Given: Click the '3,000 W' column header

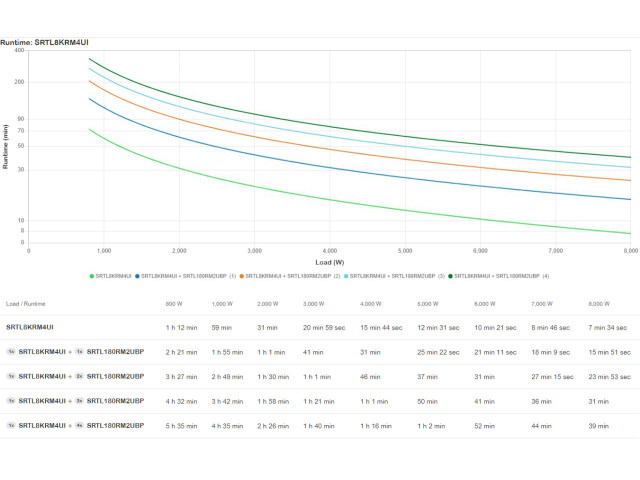Looking at the screenshot, I should 313,304.
